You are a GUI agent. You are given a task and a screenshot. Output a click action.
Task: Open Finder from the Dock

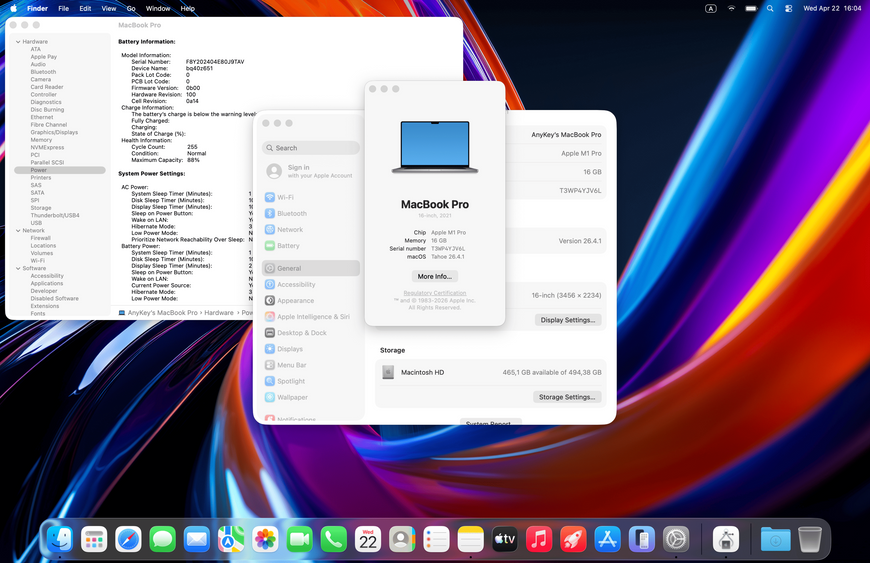coord(60,539)
